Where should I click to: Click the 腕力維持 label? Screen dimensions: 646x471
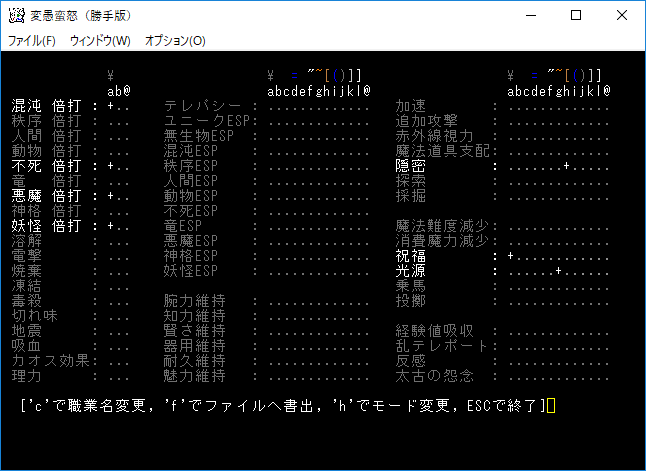pos(194,301)
